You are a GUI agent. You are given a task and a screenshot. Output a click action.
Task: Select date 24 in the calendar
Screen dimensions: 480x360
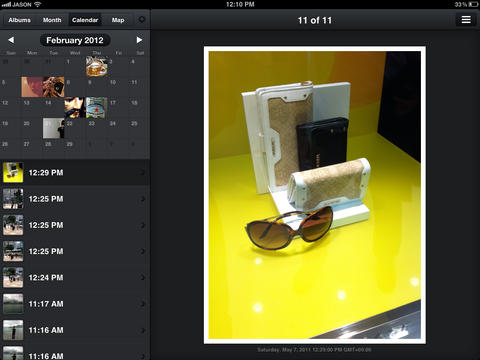[x=118, y=128]
